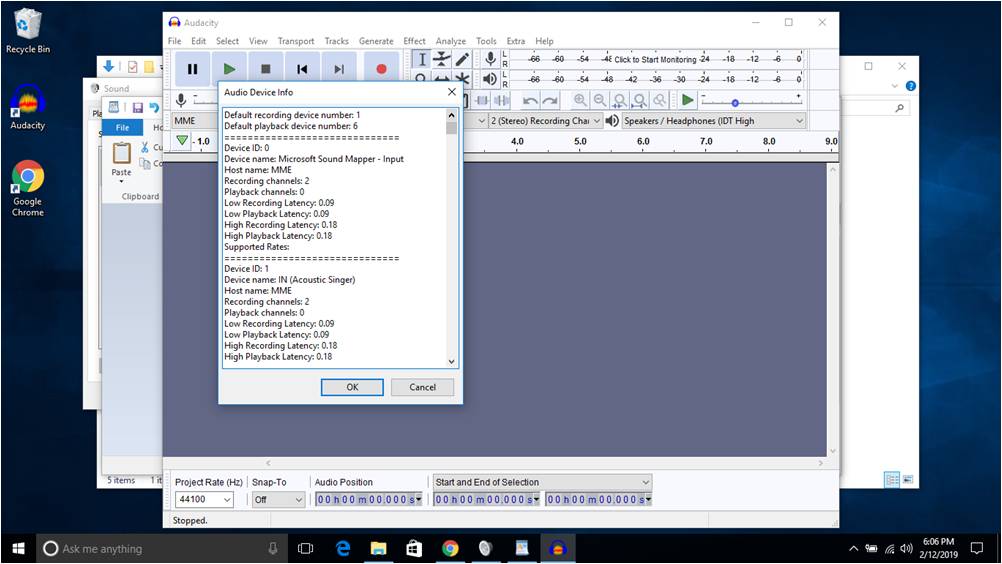The image size is (1002, 564).
Task: Close the Audio Device Info dialog
Action: click(x=452, y=92)
